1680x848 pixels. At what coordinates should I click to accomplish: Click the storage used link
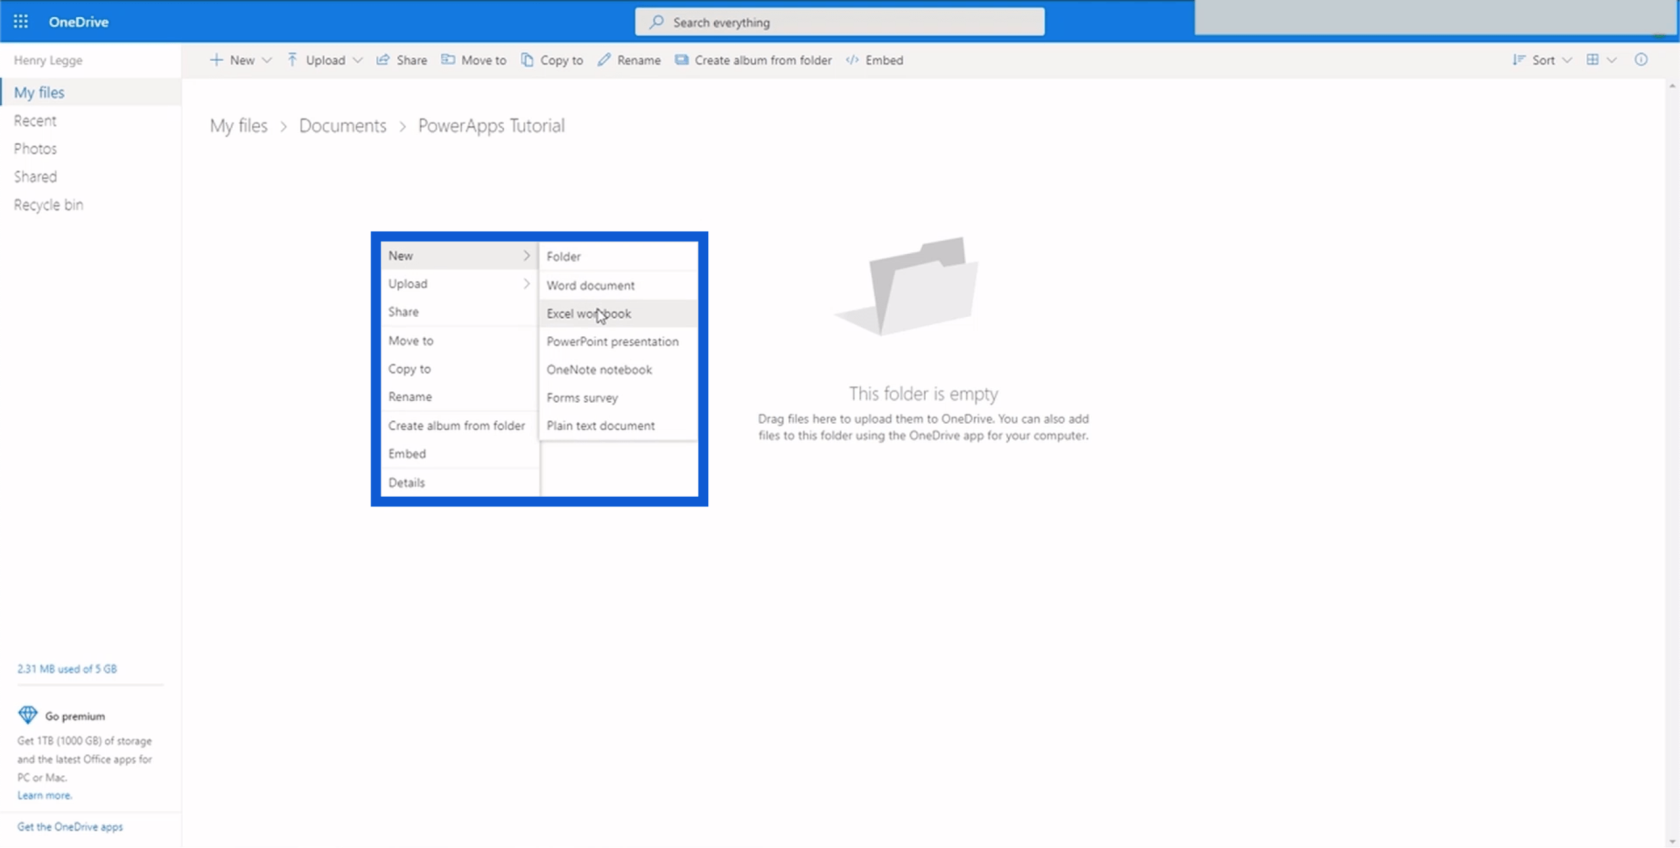pos(67,669)
